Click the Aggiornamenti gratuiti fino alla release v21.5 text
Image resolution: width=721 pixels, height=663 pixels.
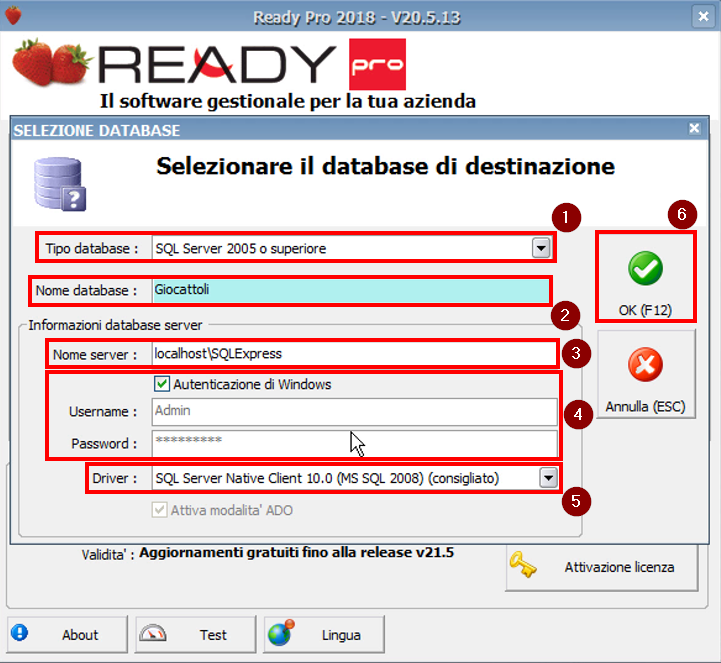click(297, 552)
